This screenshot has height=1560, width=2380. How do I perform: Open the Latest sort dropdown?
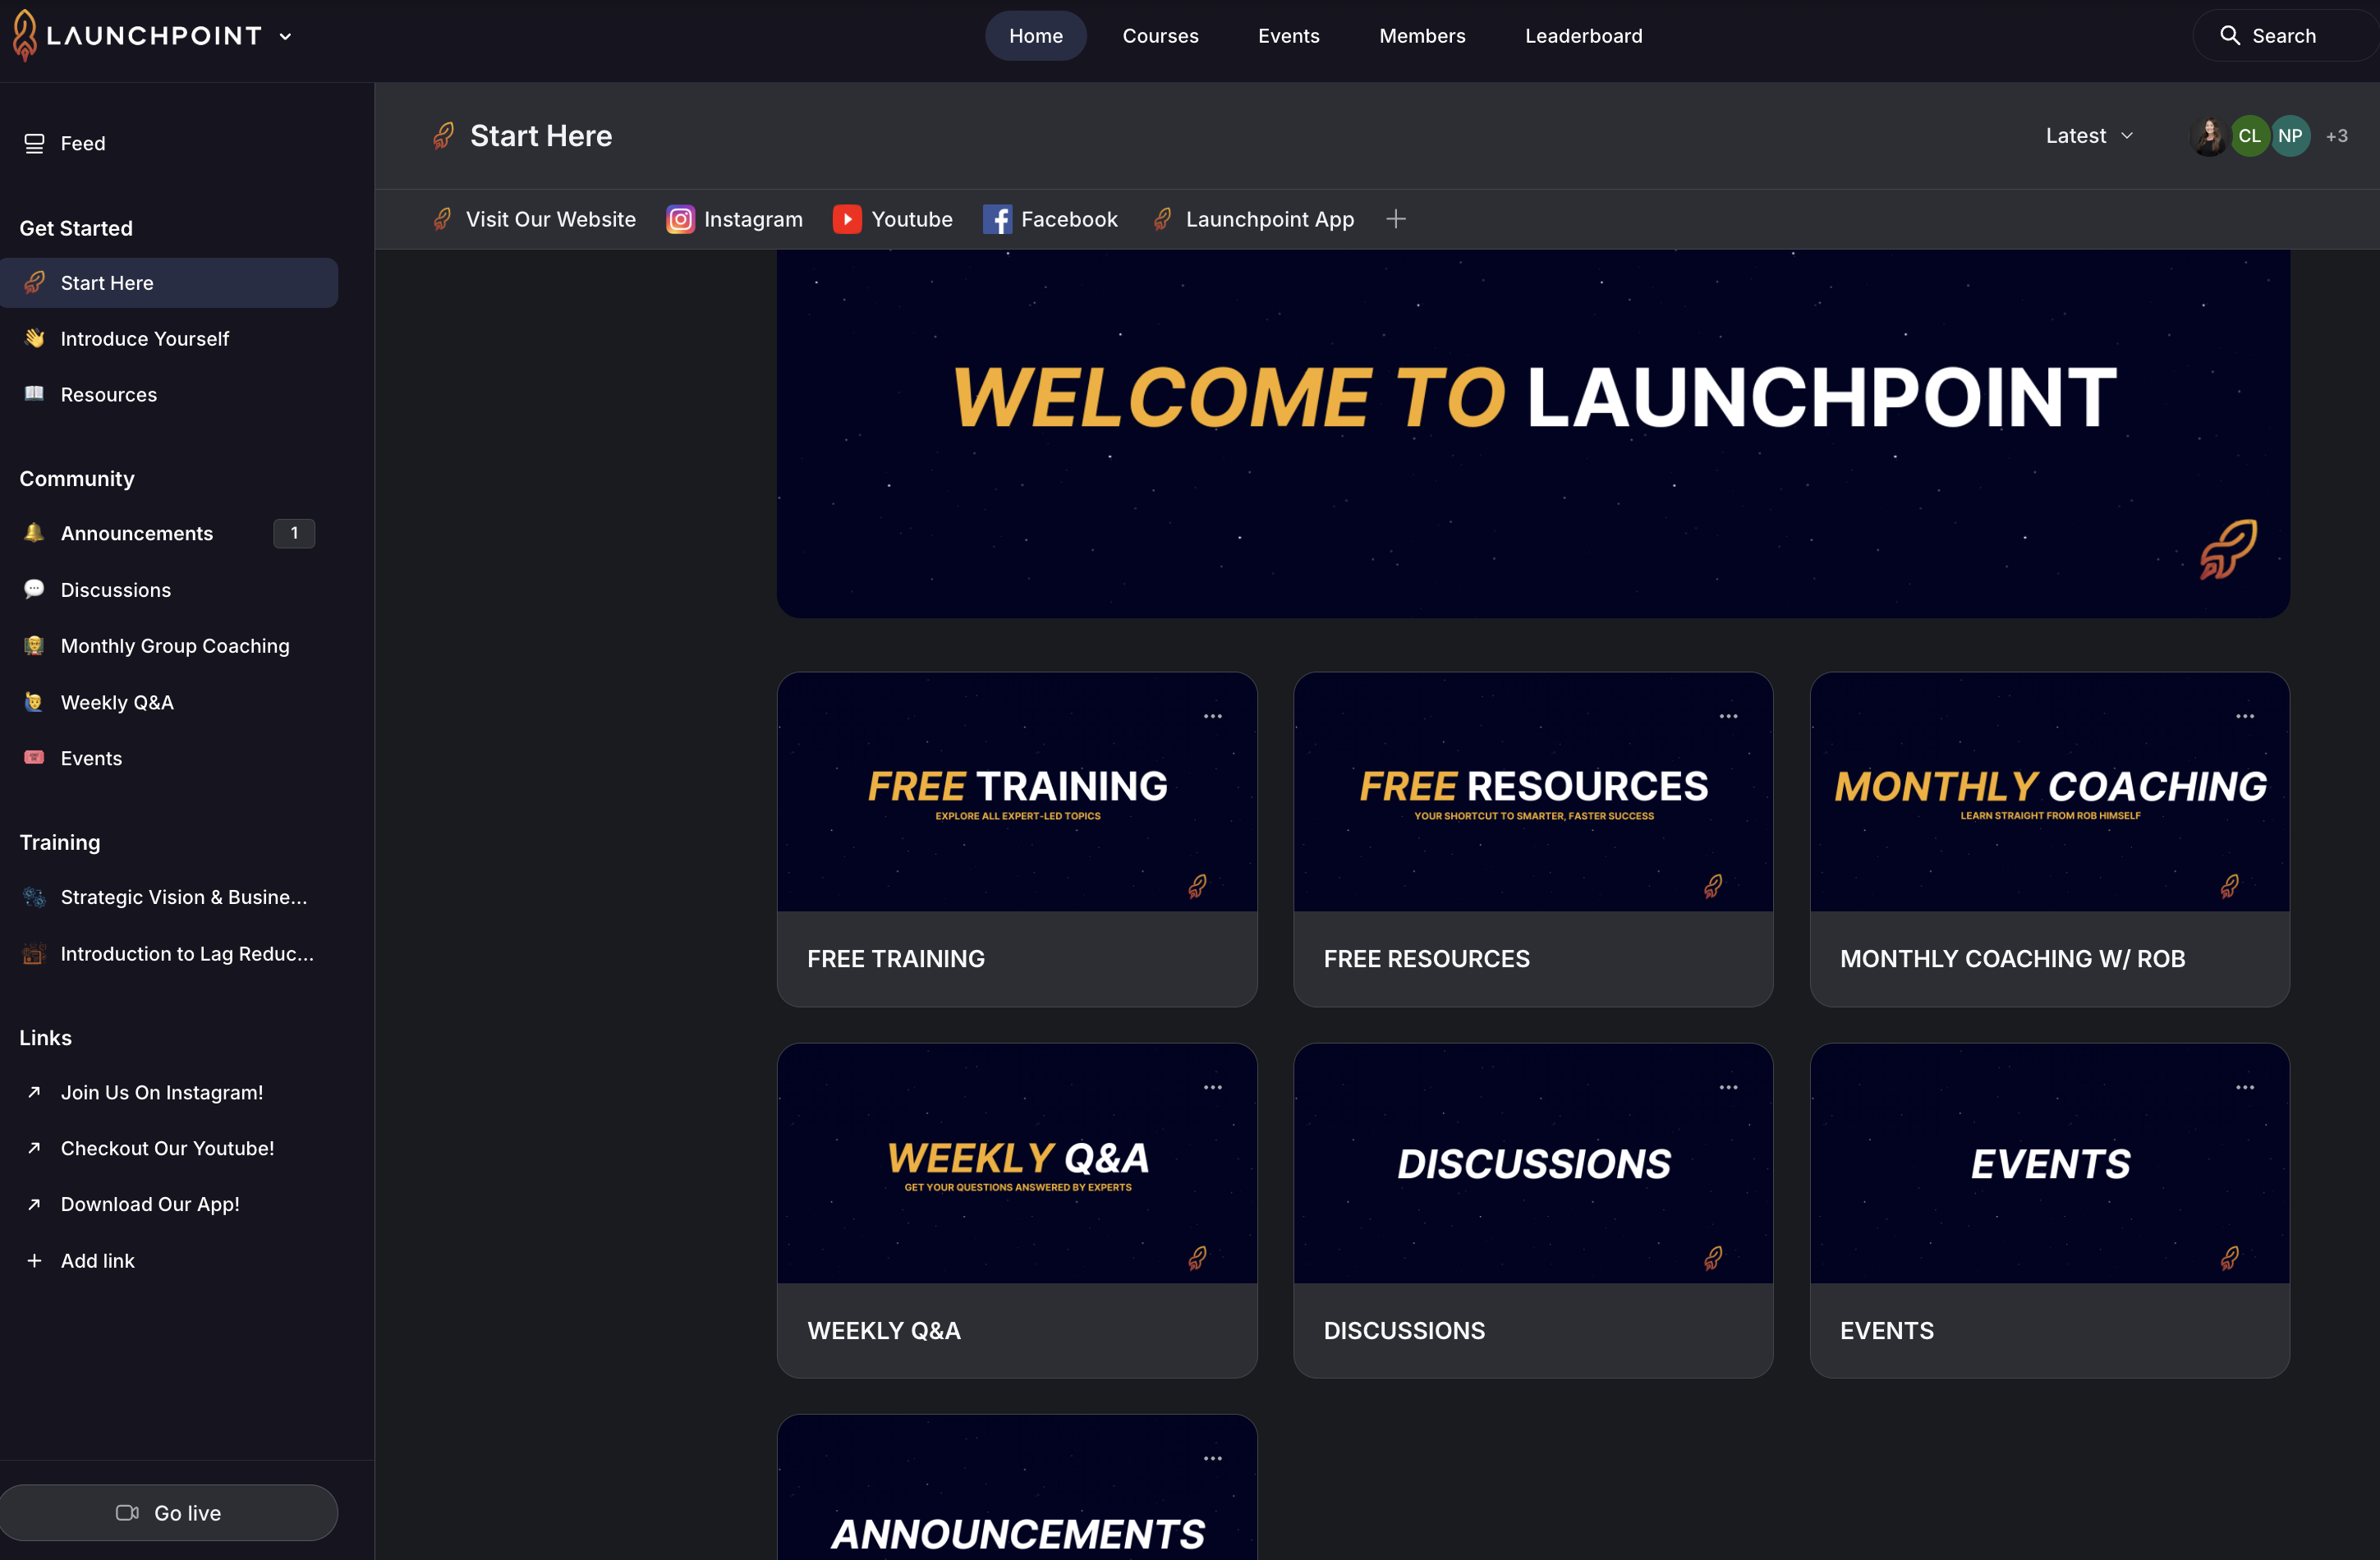[x=2089, y=136]
